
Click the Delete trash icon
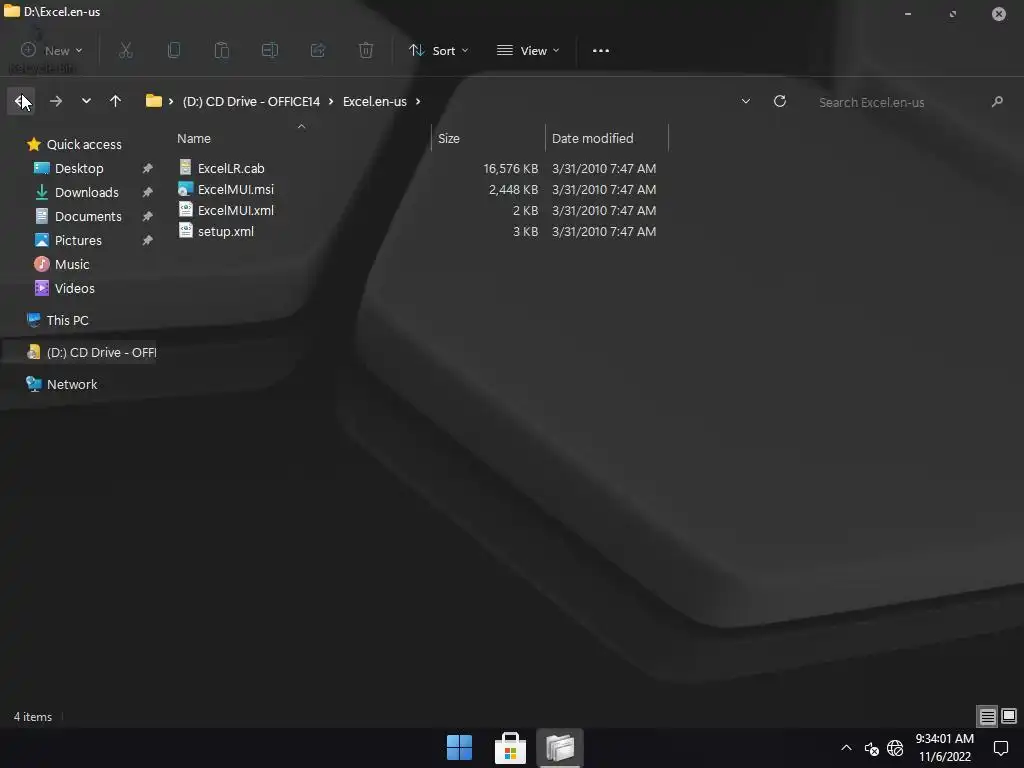[366, 50]
